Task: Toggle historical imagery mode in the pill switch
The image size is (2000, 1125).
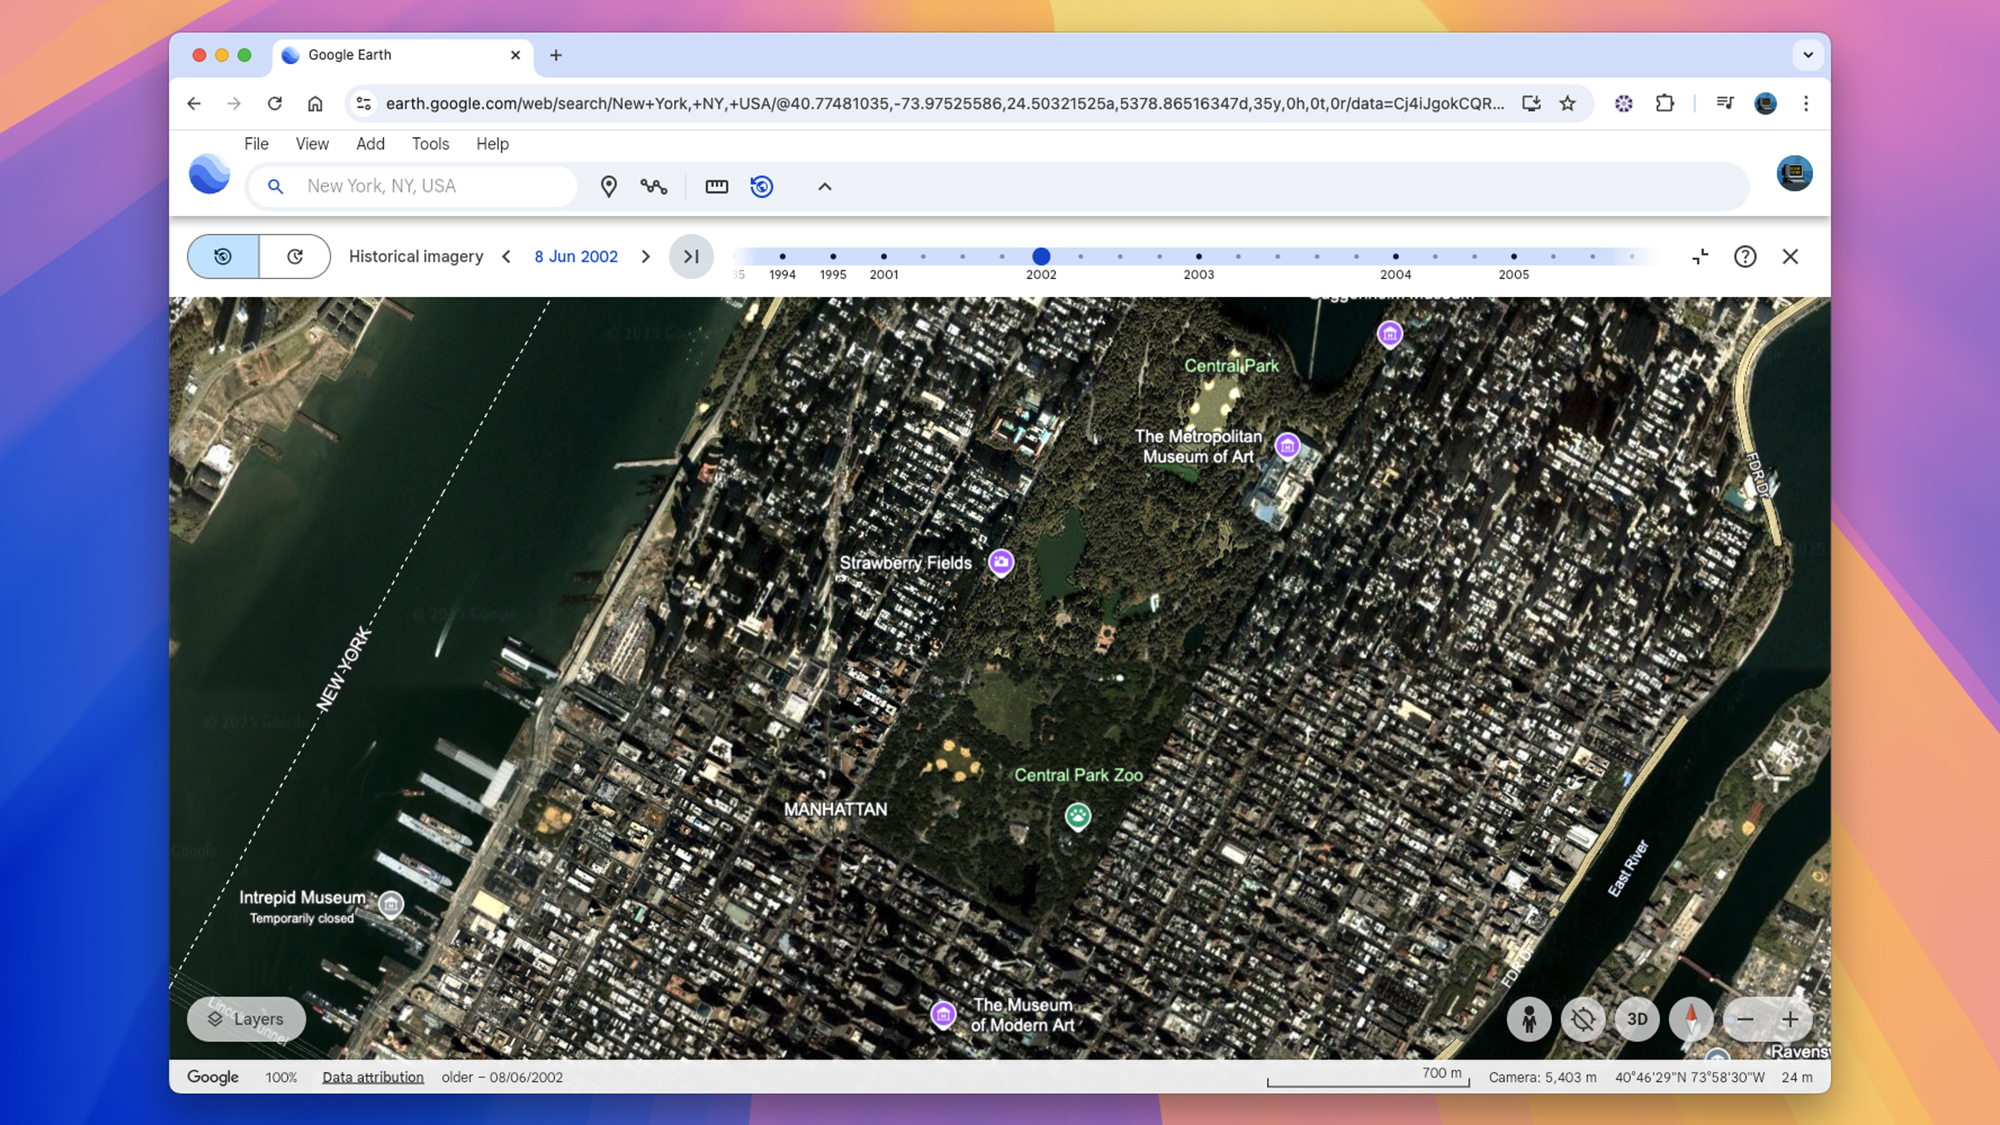Action: 221,257
